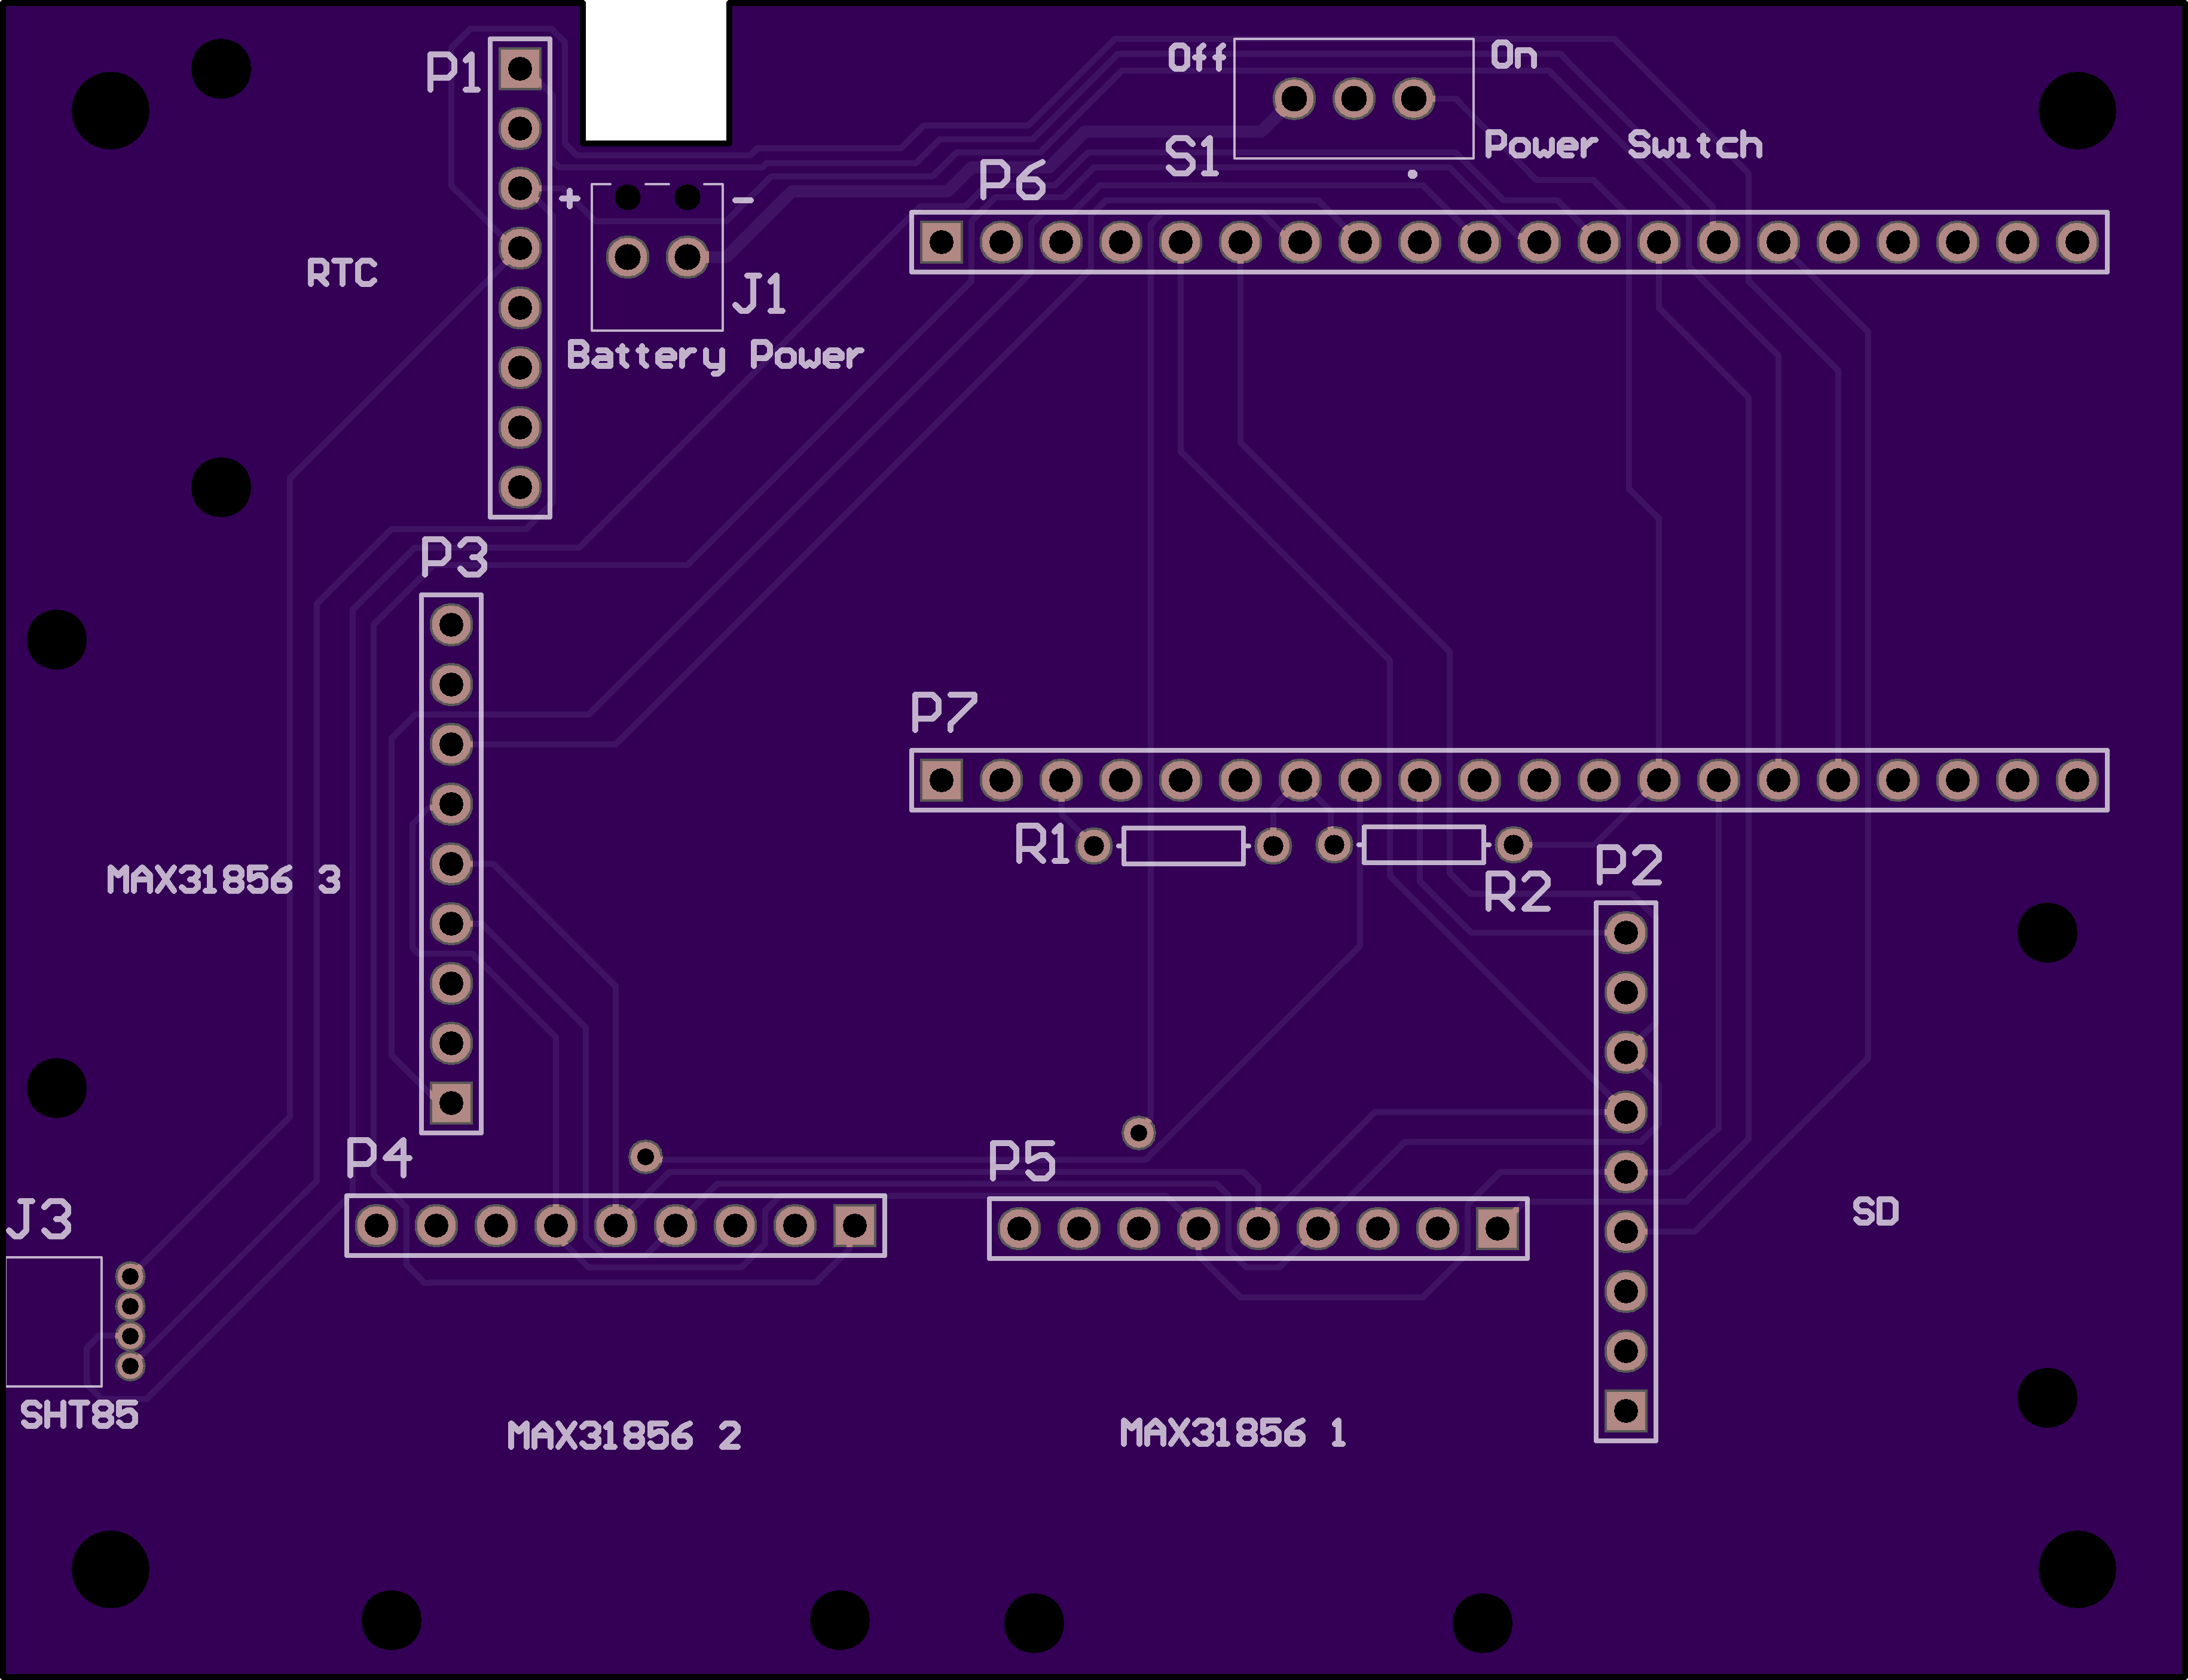Click the SD label
This screenshot has width=2188, height=1680.
1875,1212
